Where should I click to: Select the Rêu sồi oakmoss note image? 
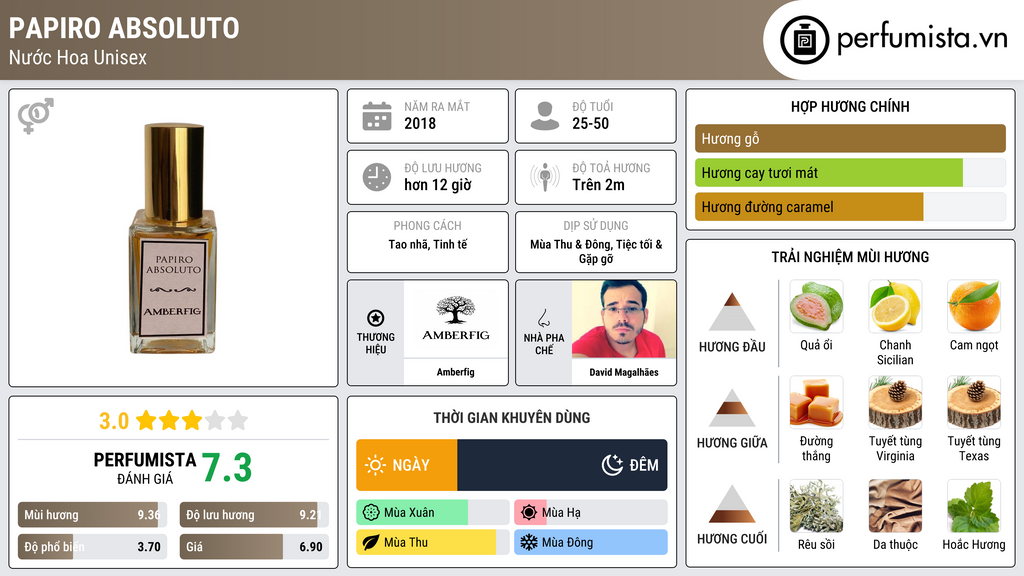[816, 506]
